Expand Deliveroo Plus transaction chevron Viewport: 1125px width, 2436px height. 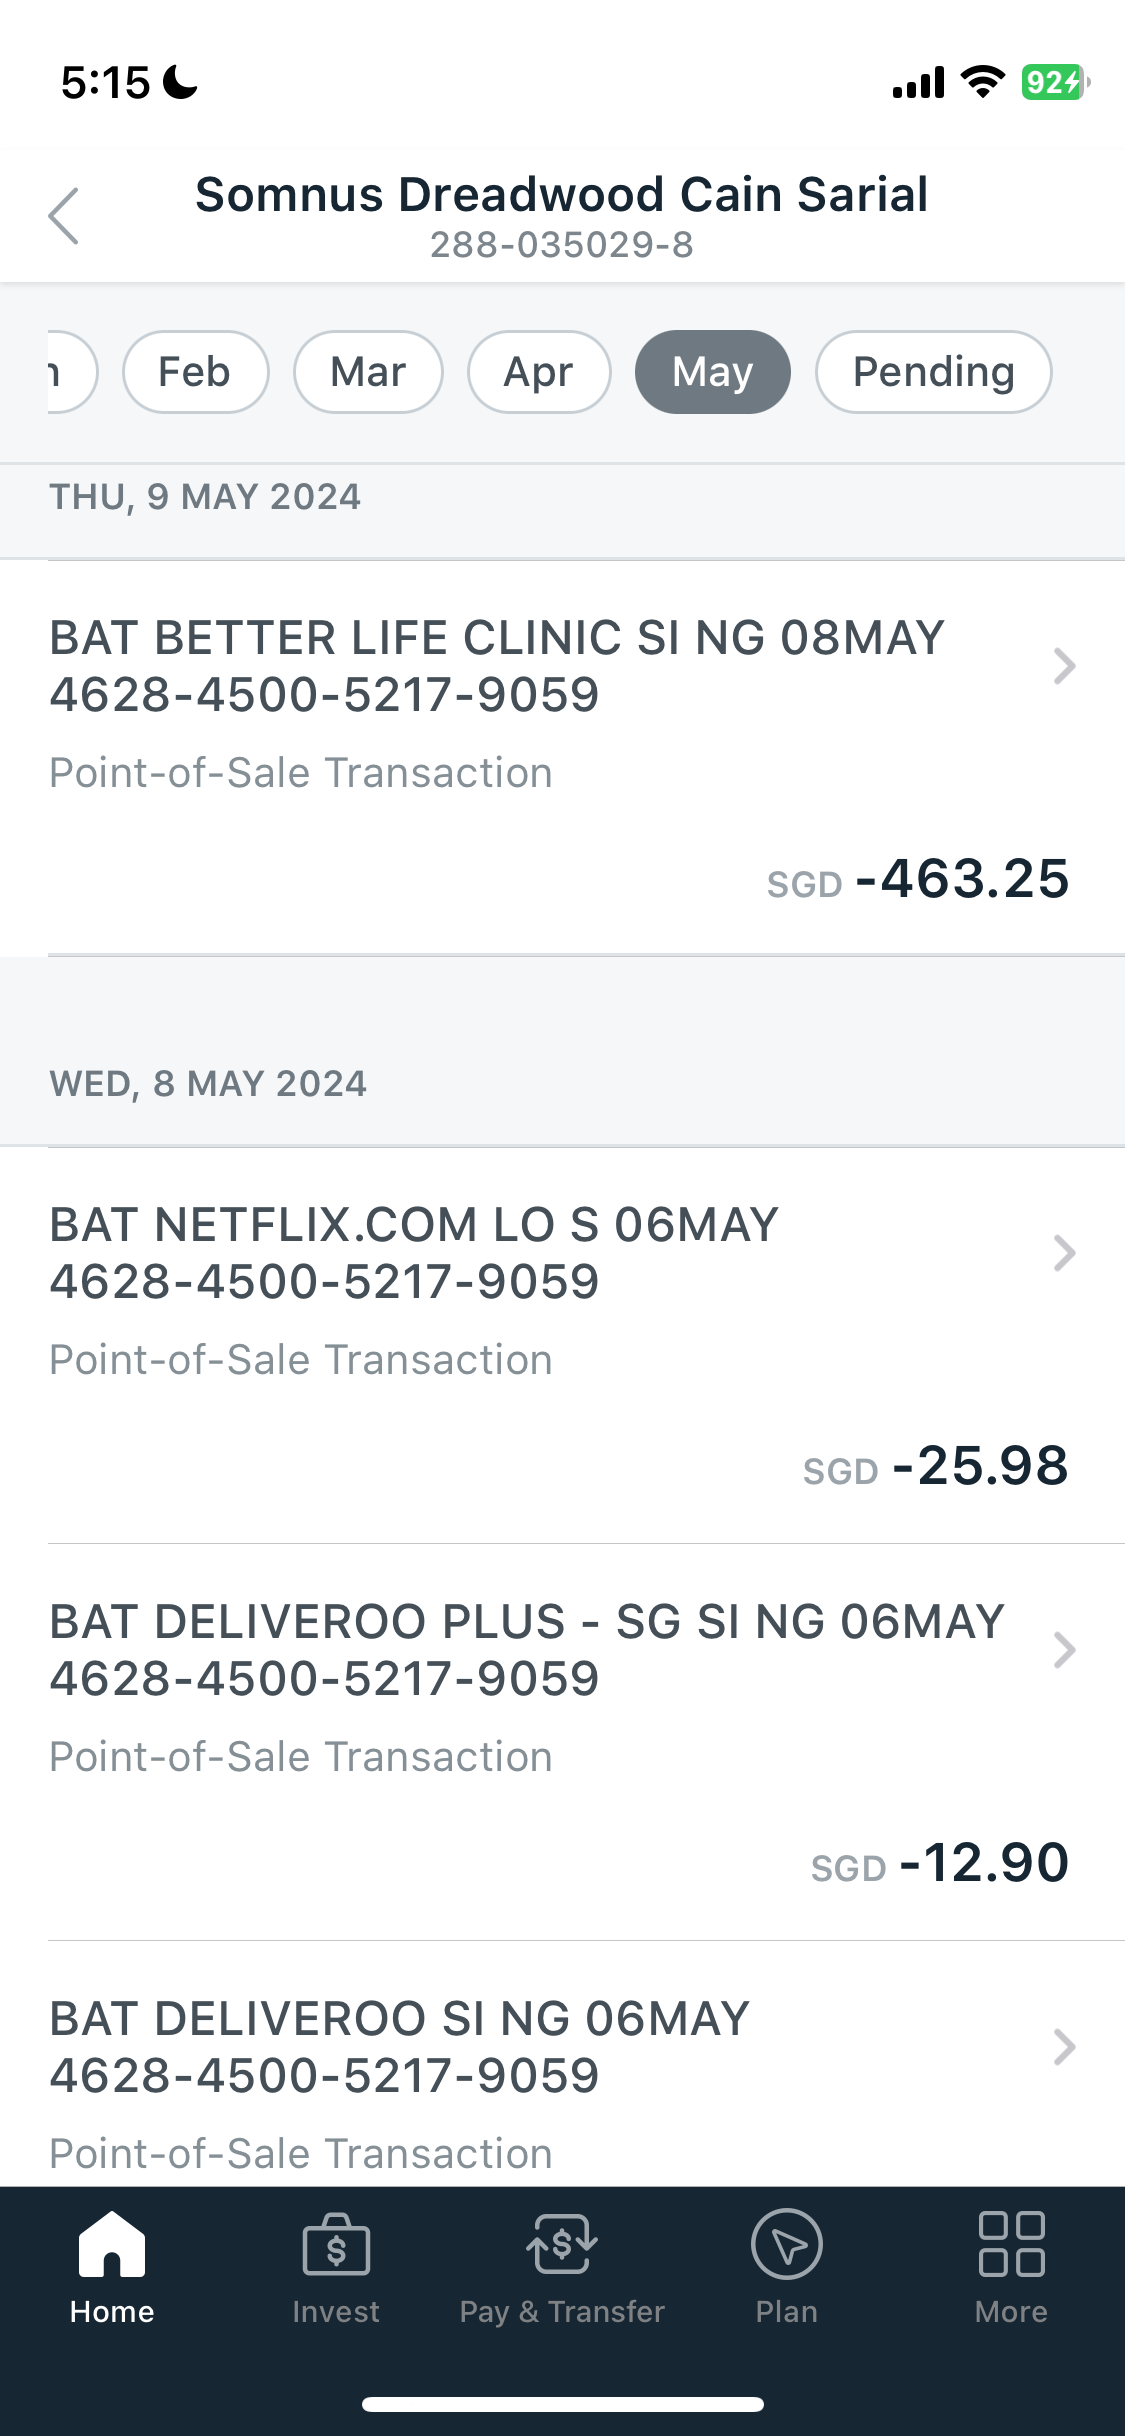[1064, 1650]
